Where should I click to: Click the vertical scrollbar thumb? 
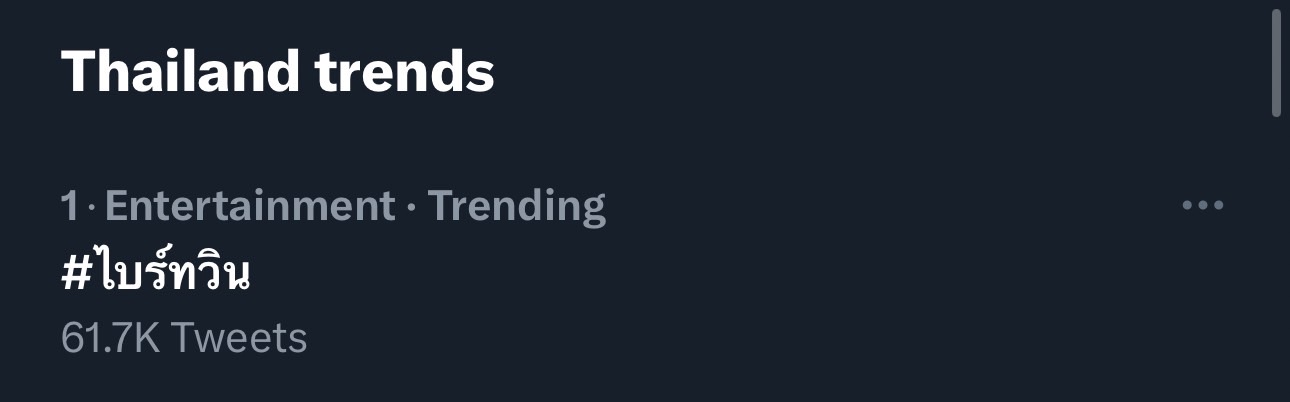click(1276, 66)
